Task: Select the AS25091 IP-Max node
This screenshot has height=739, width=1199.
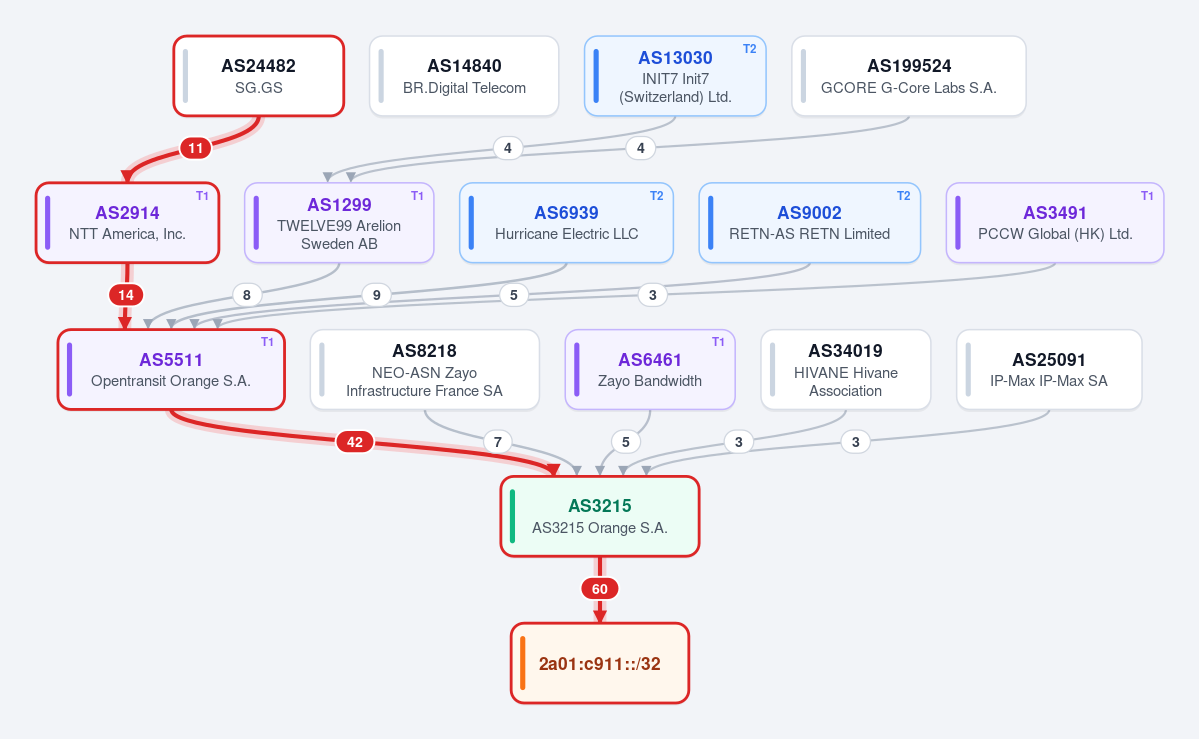Action: tap(1049, 370)
